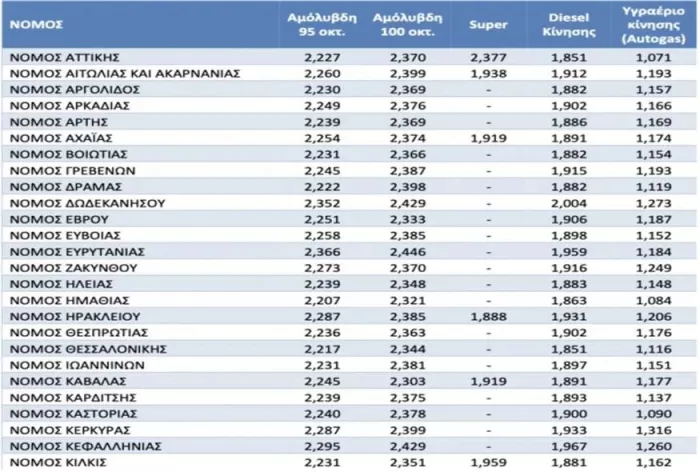The width and height of the screenshot is (700, 472).
Task: Click the Super column header
Action: [488, 25]
